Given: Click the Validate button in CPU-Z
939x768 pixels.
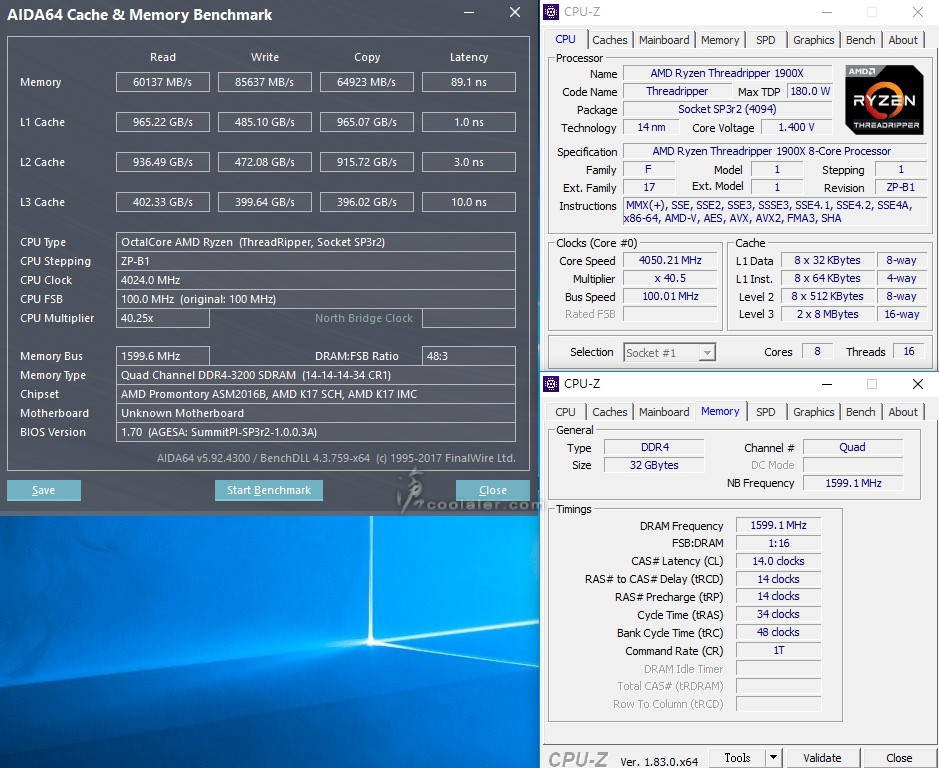Looking at the screenshot, I should (822, 758).
